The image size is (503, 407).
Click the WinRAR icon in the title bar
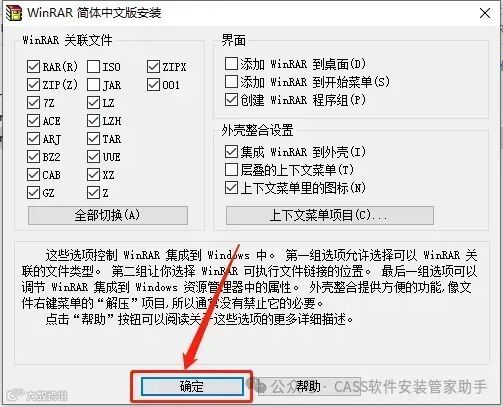pos(14,12)
